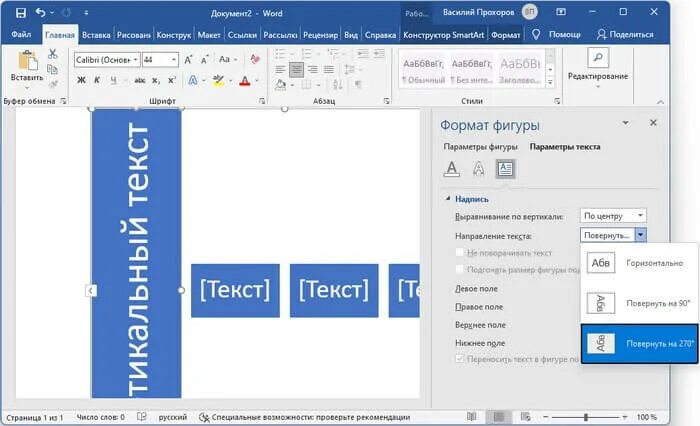Click the first [Текст] SmartArt box
Viewport: 700px width, 426px height.
(235, 290)
